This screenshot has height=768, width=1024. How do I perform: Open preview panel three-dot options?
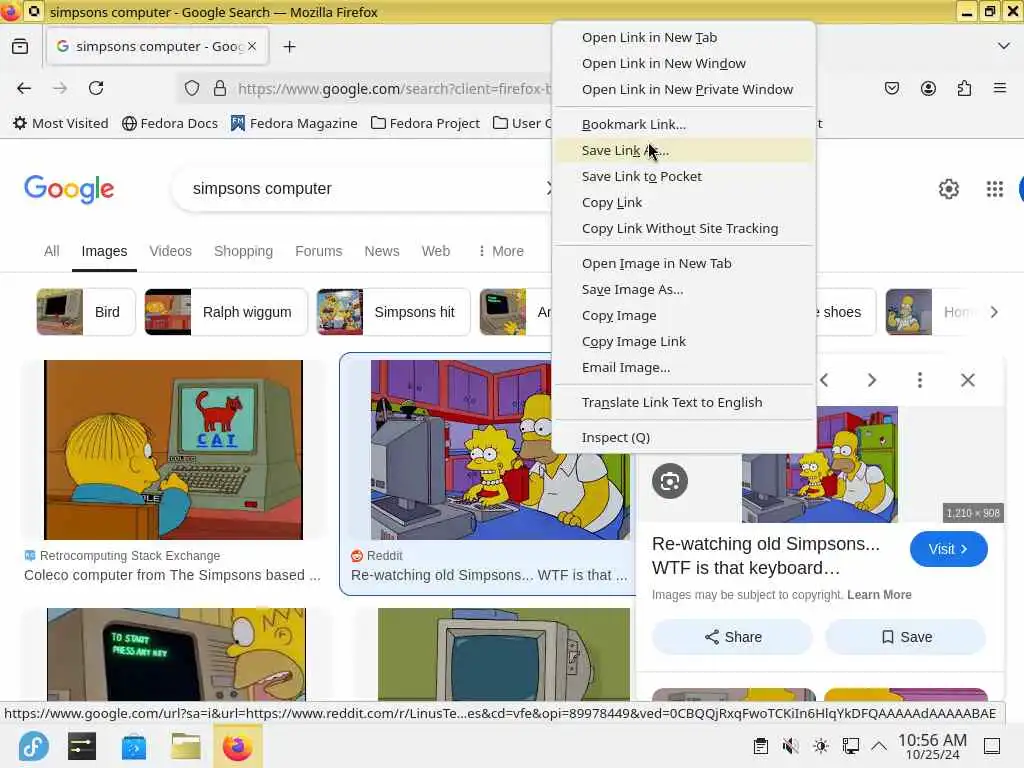click(x=920, y=380)
